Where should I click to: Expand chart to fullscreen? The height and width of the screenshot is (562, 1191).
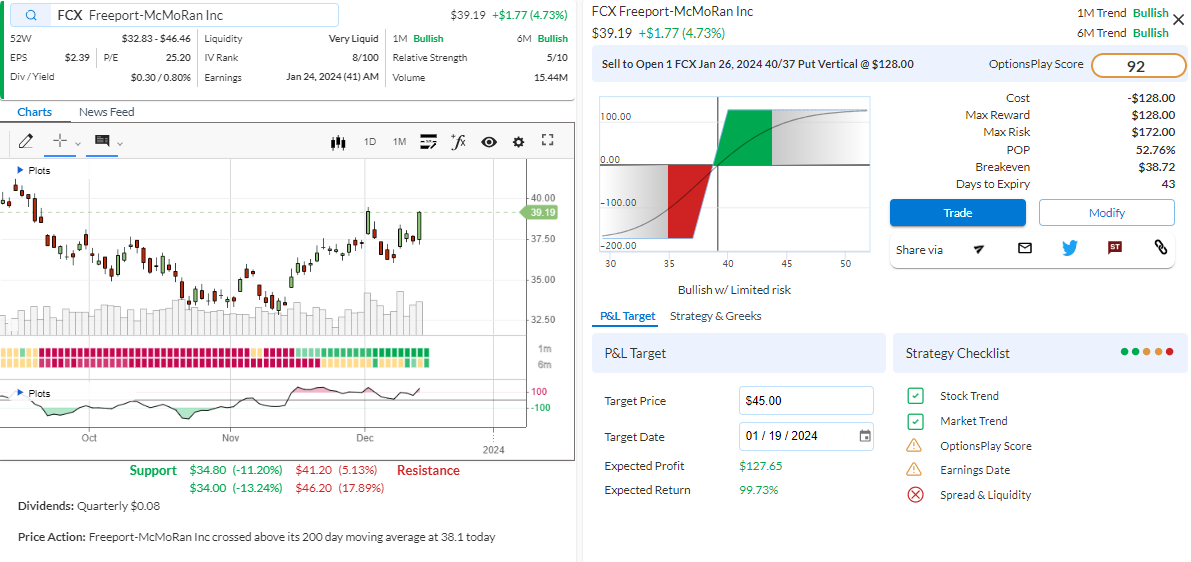coord(548,140)
